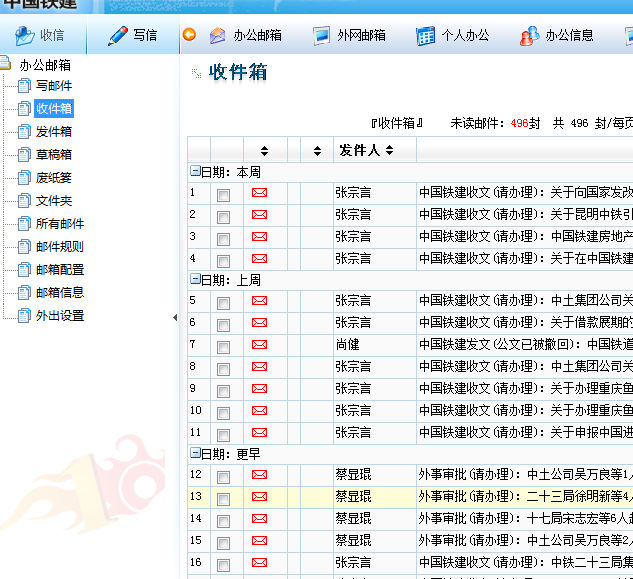
Task: Click the 收件箱 page heading
Action: tap(238, 73)
